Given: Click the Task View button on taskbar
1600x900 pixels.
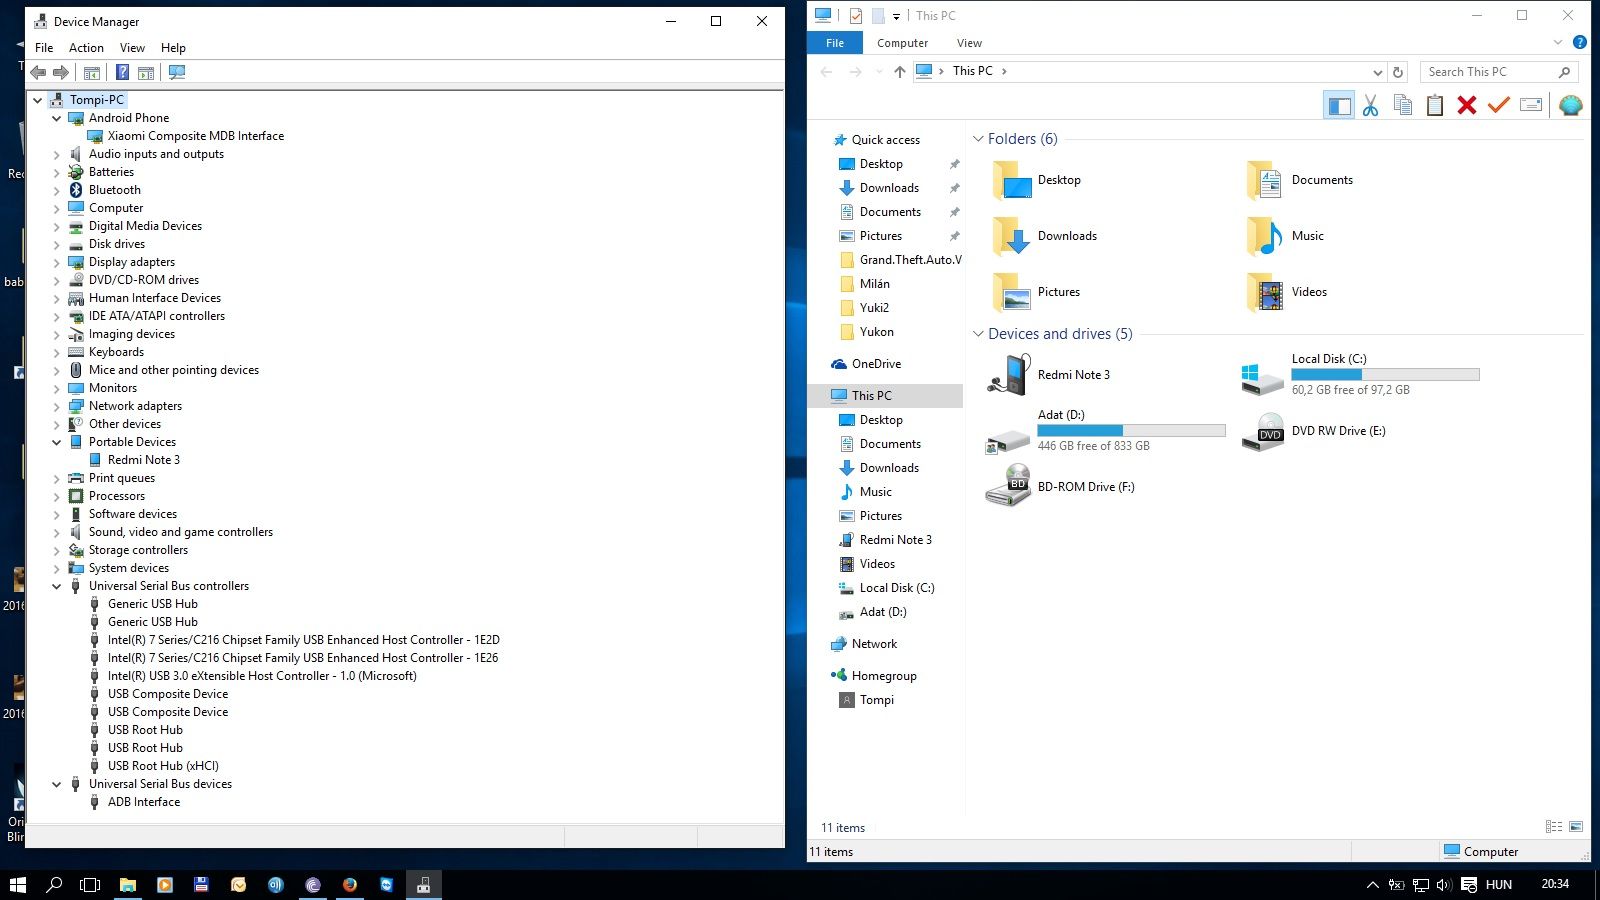Looking at the screenshot, I should [90, 885].
